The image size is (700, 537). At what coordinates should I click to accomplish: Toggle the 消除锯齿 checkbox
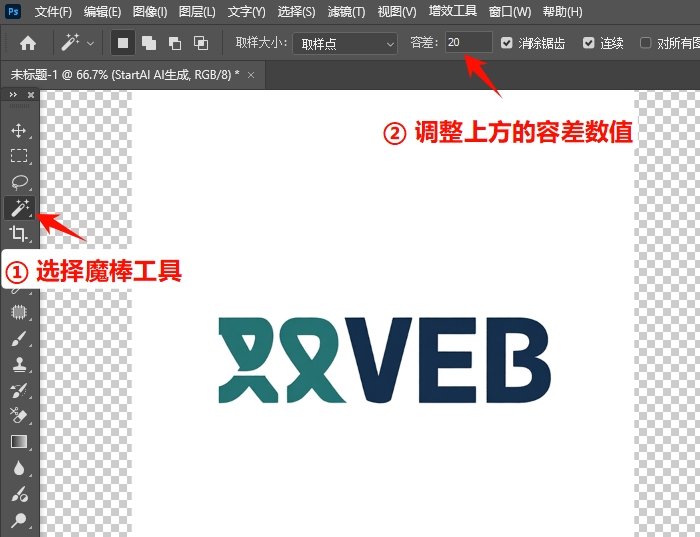pyautogui.click(x=507, y=43)
